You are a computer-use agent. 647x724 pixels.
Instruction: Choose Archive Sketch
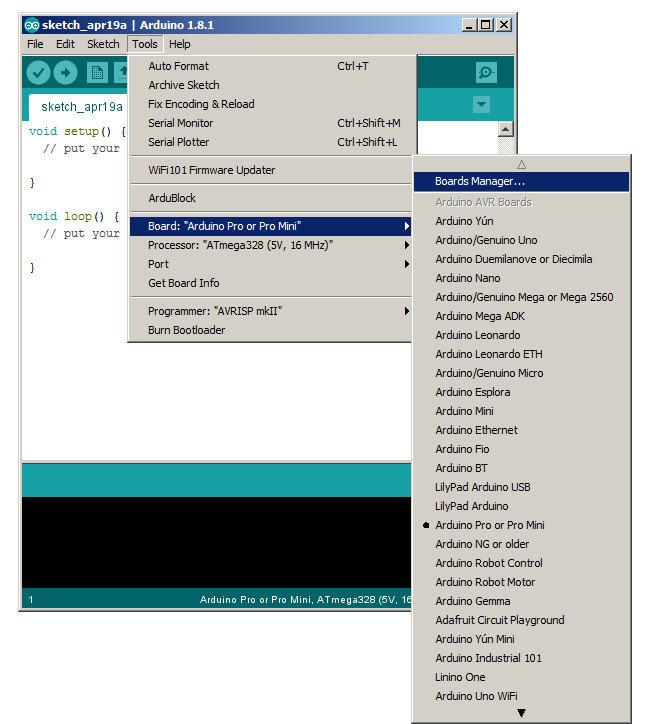point(271,85)
